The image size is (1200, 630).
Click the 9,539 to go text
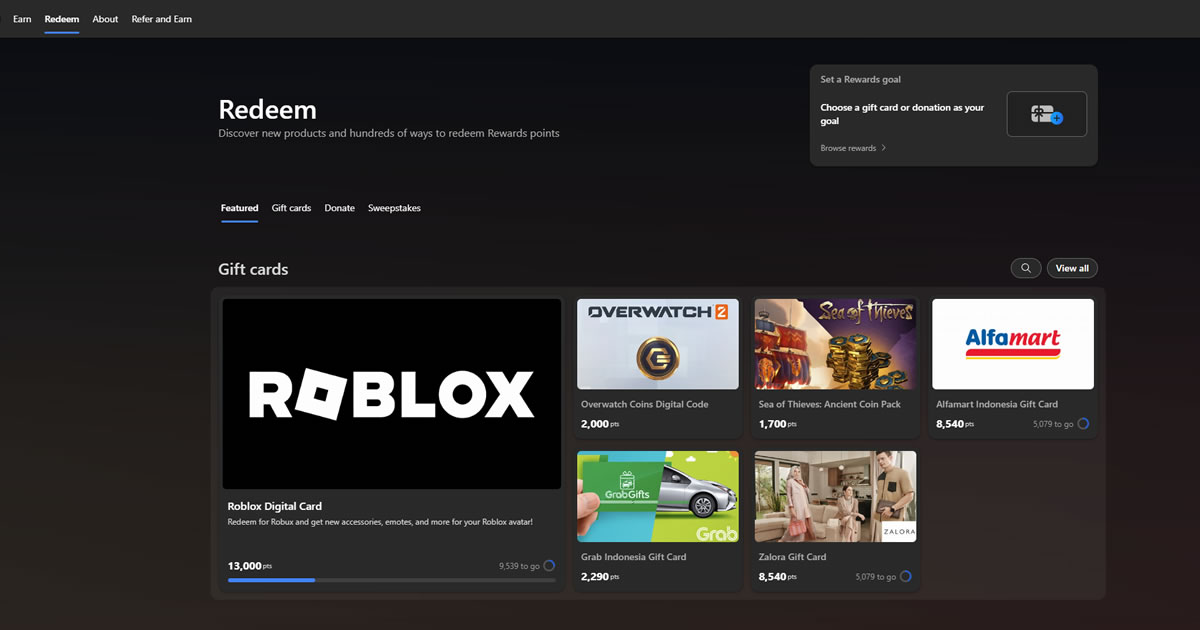519,566
